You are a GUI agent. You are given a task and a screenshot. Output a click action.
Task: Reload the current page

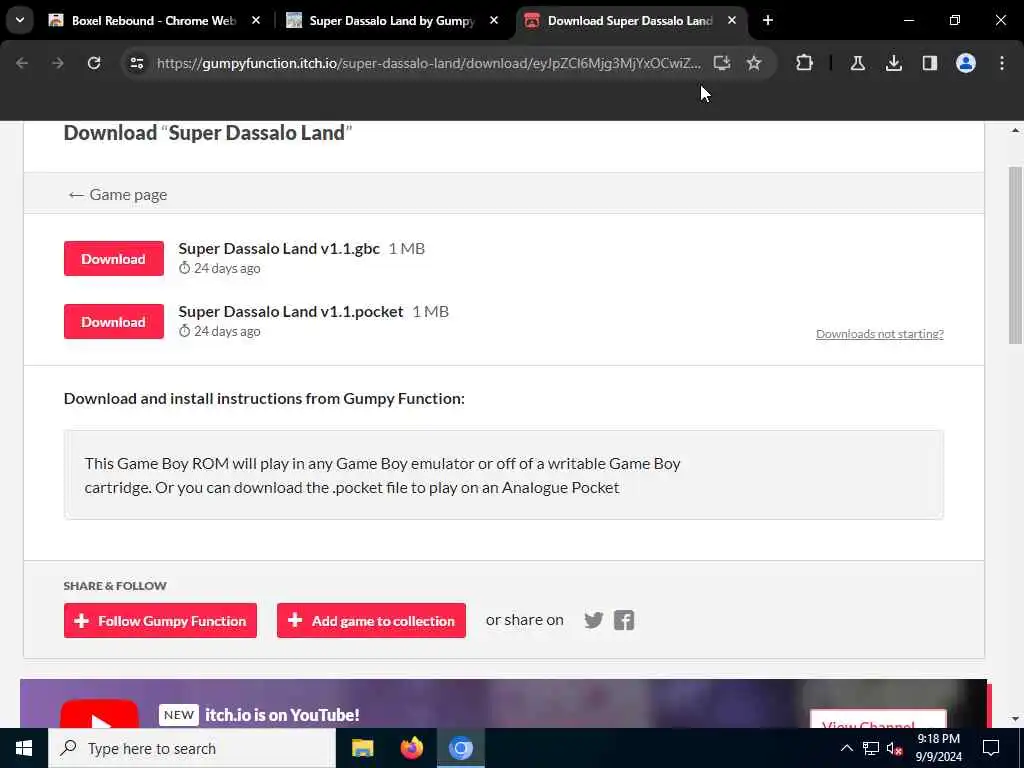coord(94,63)
